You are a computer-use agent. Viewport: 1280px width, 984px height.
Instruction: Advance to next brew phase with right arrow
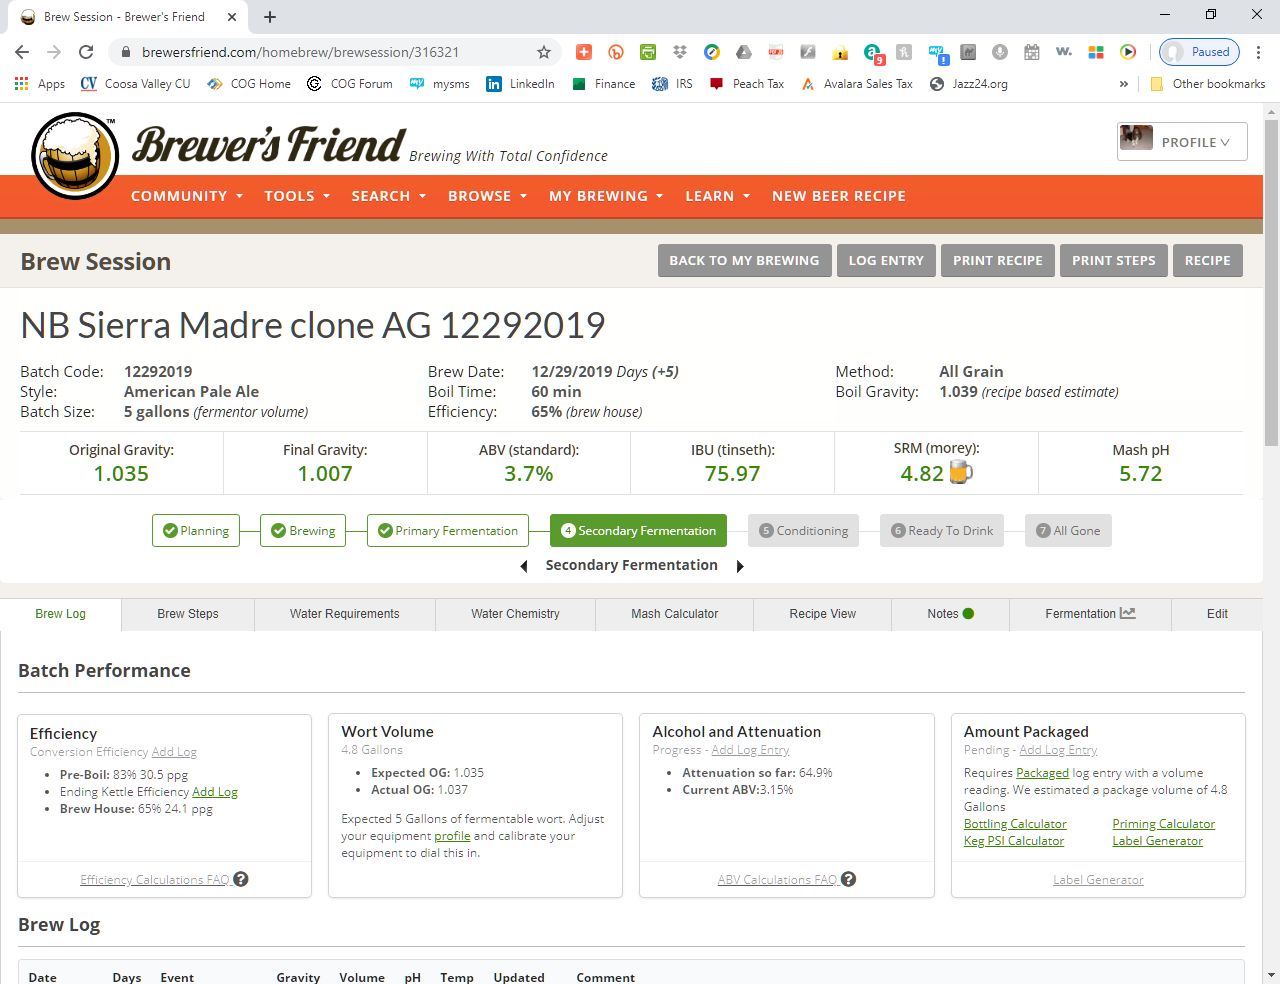pyautogui.click(x=740, y=566)
